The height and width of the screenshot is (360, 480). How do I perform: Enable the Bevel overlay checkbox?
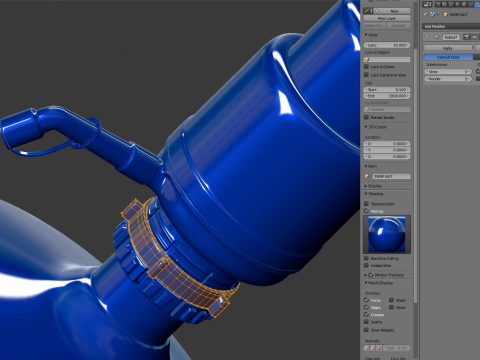[391, 307]
